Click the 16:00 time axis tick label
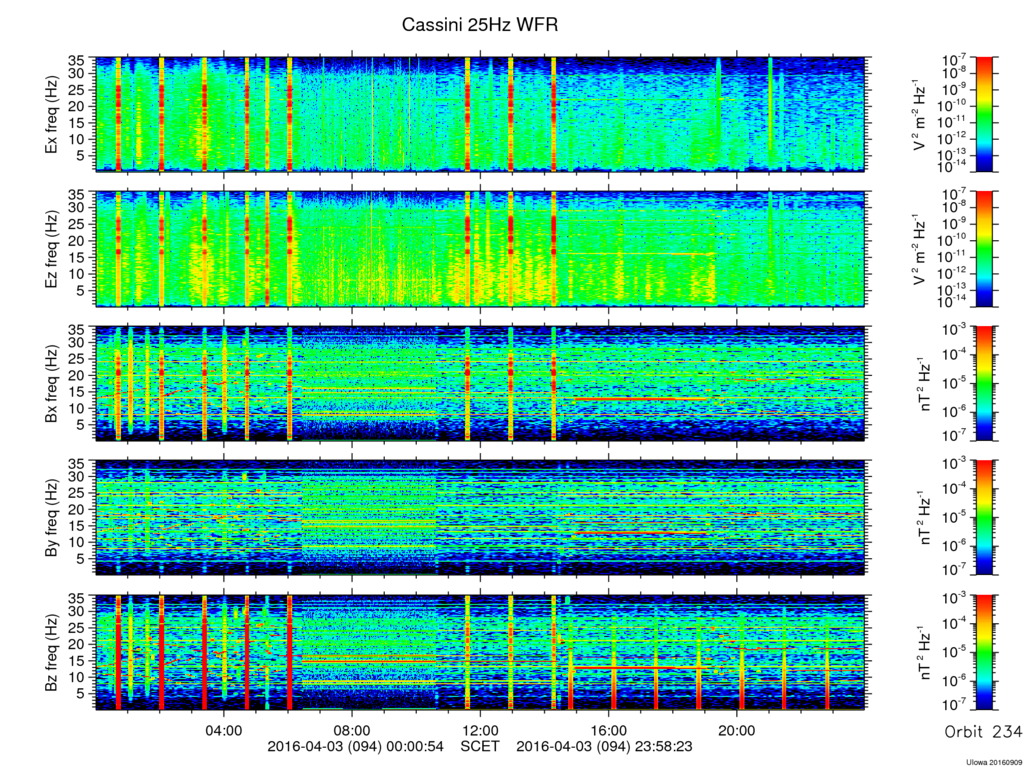Viewport: 1024px width, 767px height. coord(608,730)
